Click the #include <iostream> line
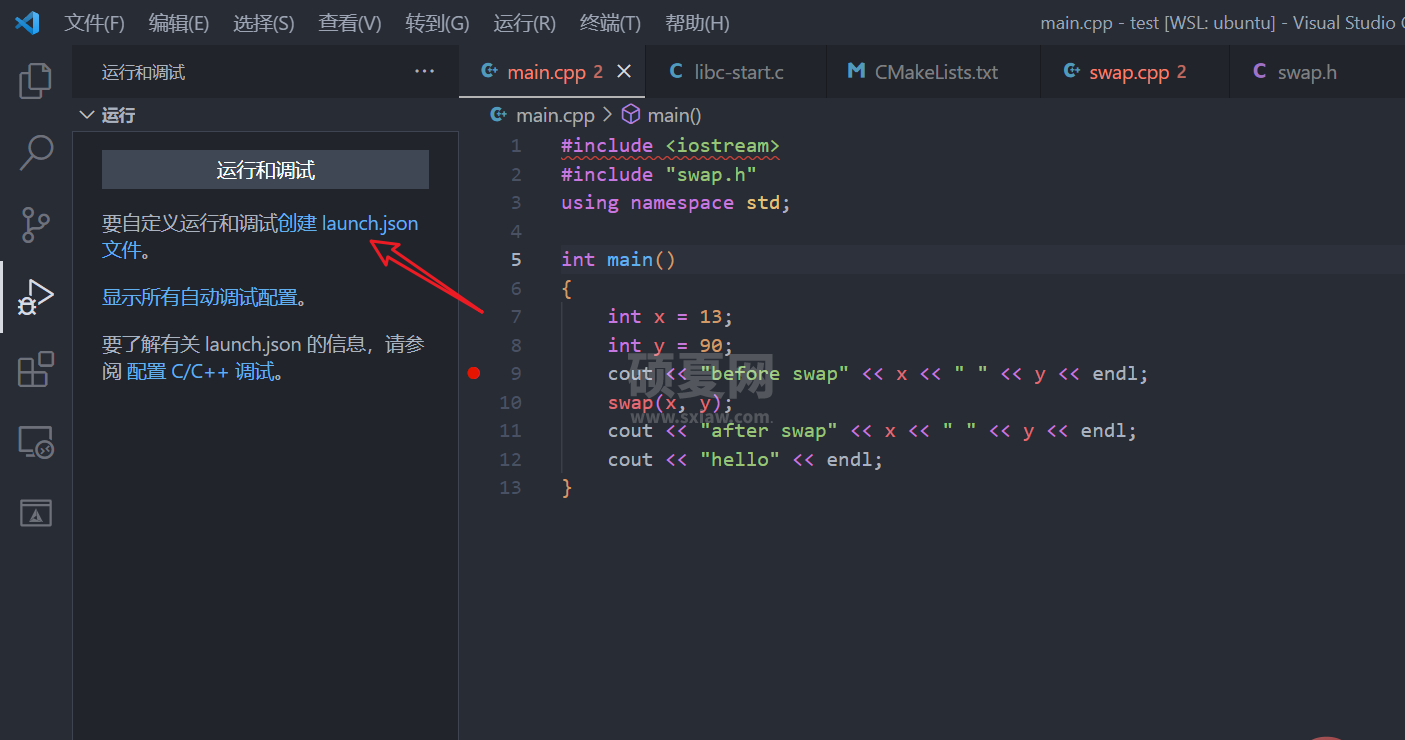The height and width of the screenshot is (740, 1405). pyautogui.click(x=670, y=146)
